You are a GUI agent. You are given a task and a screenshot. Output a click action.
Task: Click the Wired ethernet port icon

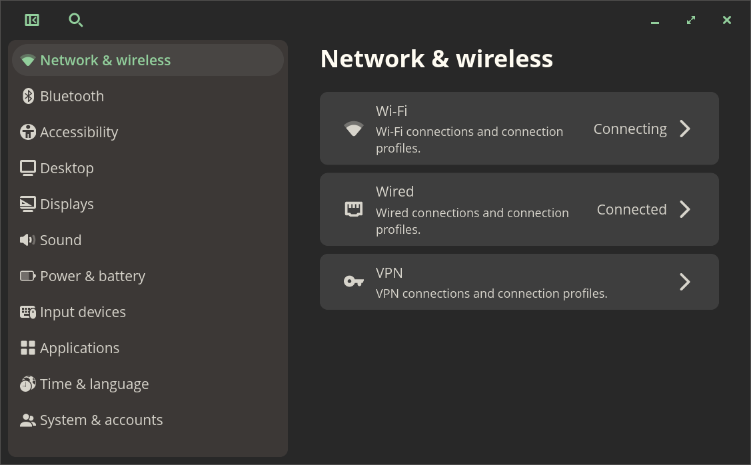click(353, 209)
